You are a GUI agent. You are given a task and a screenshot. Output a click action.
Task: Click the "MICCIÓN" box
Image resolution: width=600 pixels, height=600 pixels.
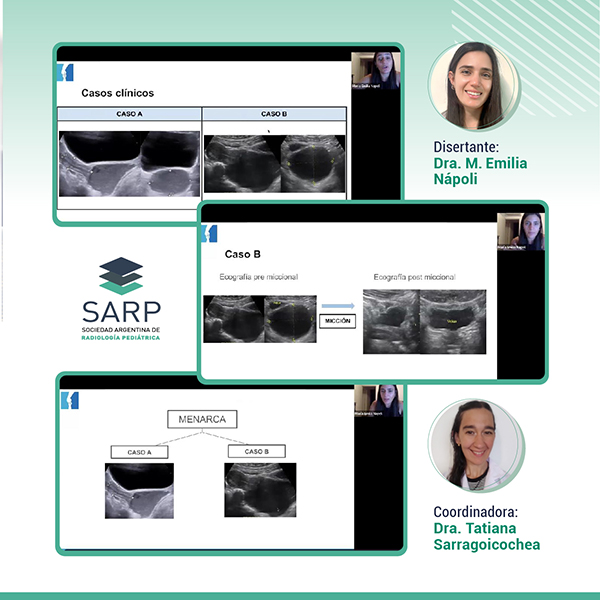click(338, 321)
